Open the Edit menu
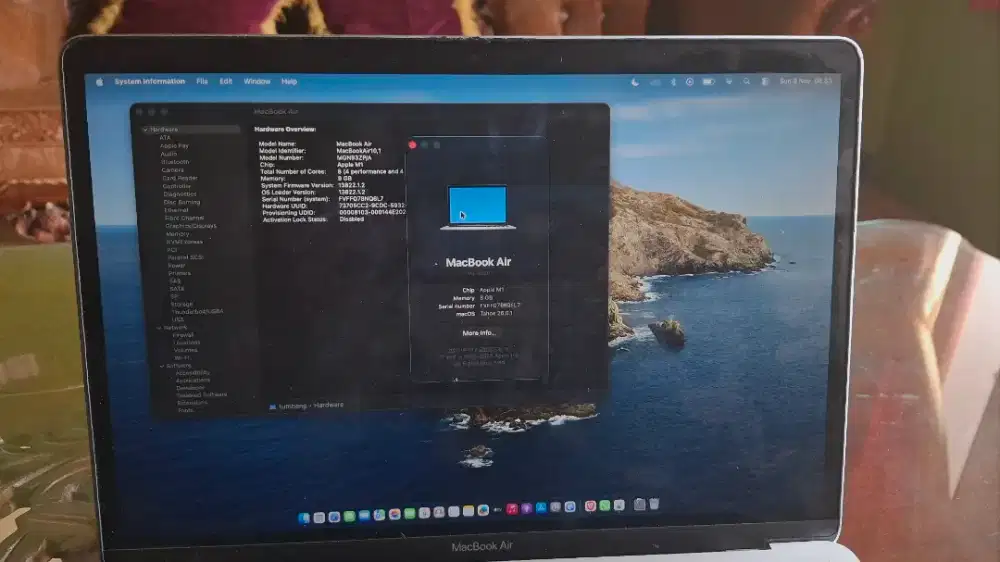 click(x=226, y=82)
